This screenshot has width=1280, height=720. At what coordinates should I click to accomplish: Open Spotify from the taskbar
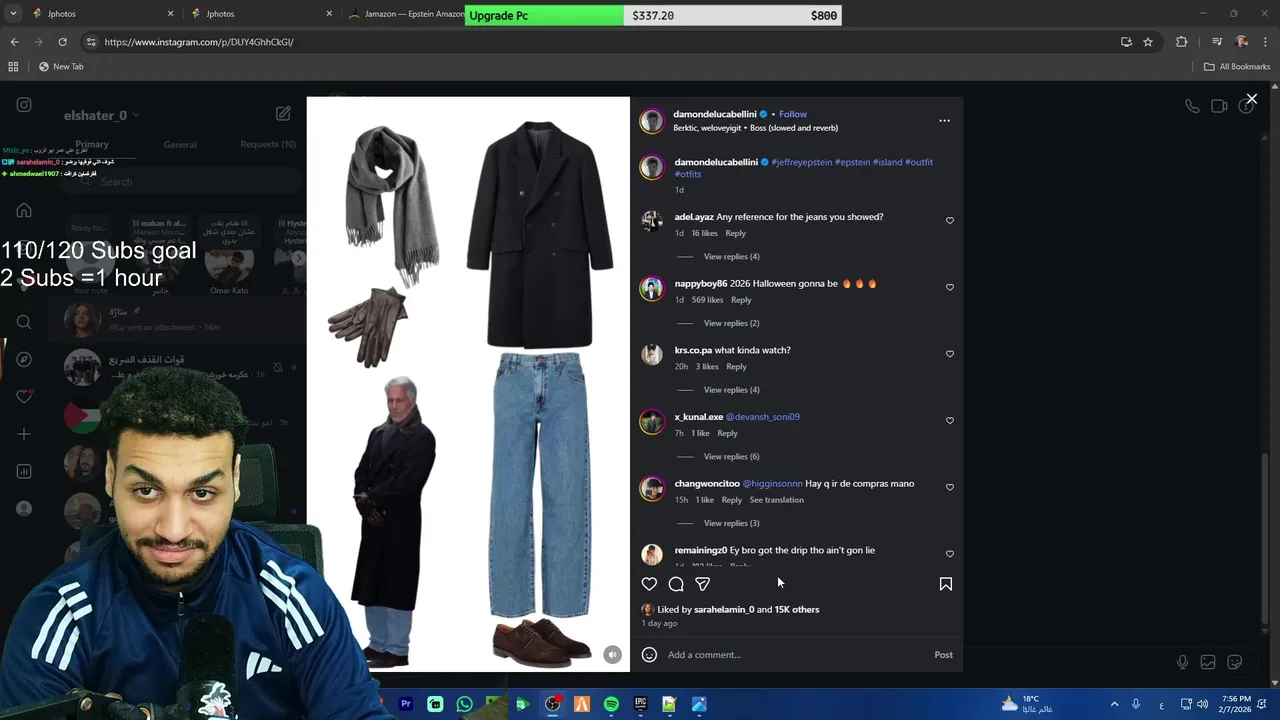611,704
